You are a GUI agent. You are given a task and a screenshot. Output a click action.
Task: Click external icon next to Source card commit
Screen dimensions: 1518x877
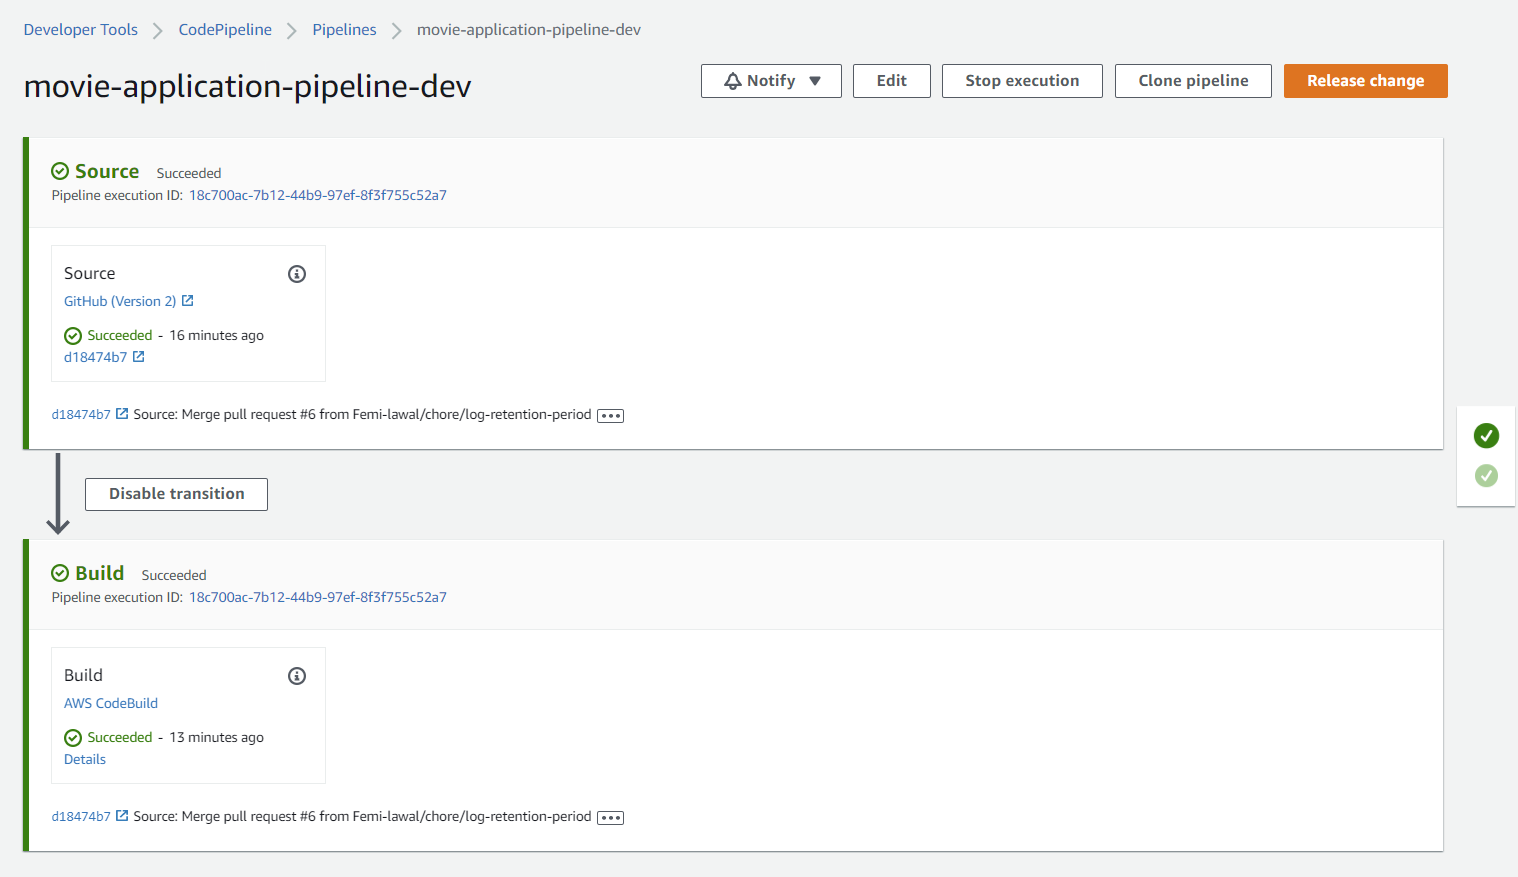coord(139,357)
